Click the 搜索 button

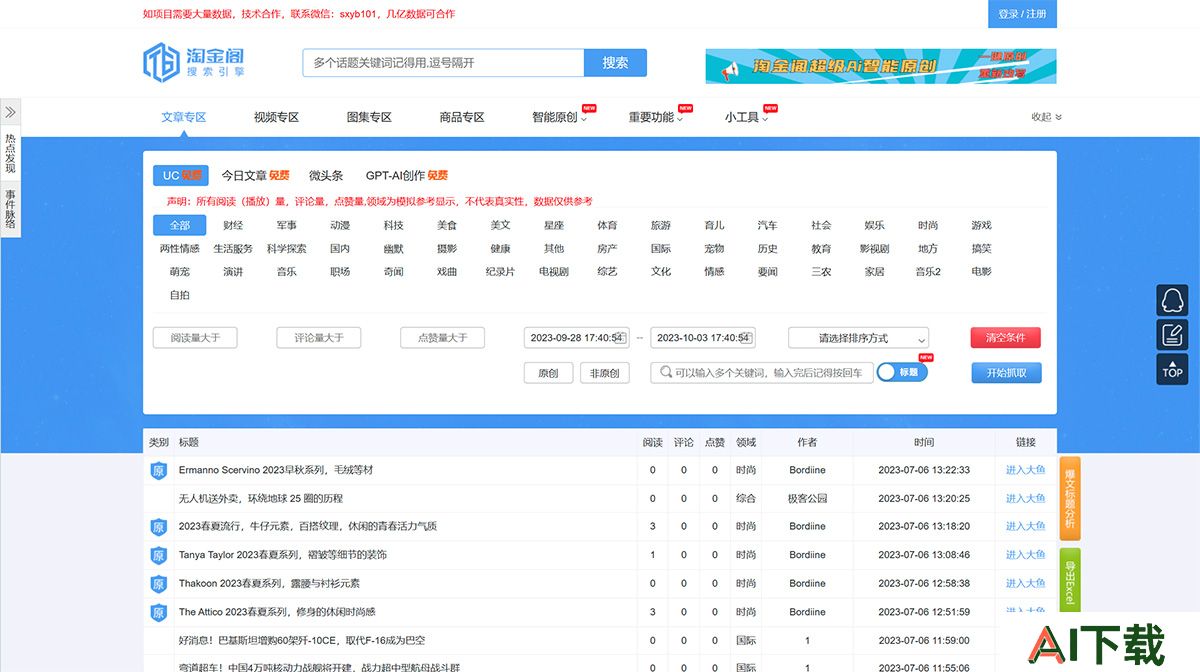click(x=615, y=63)
